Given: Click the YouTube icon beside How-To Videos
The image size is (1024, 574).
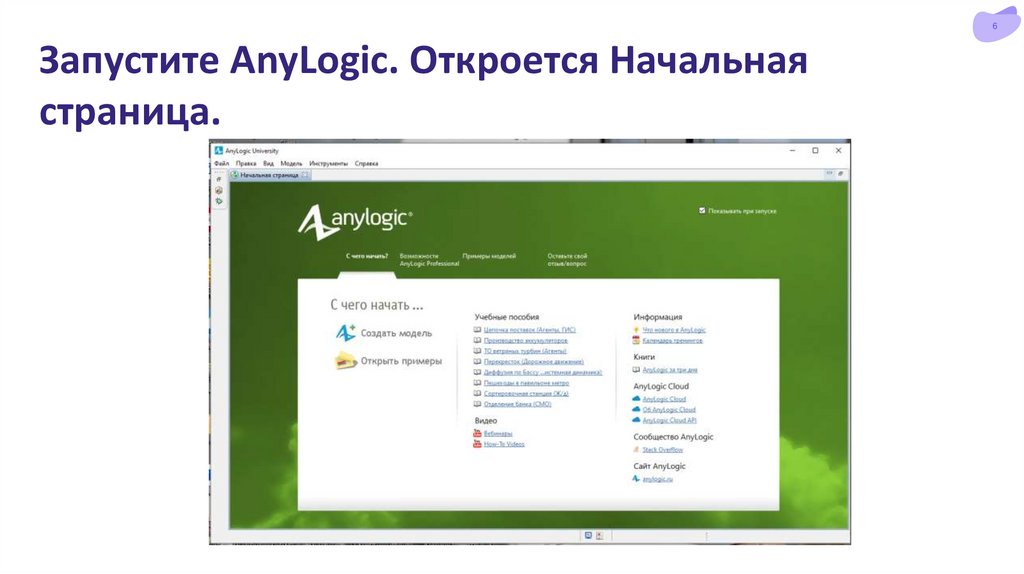Looking at the screenshot, I should tap(477, 443).
